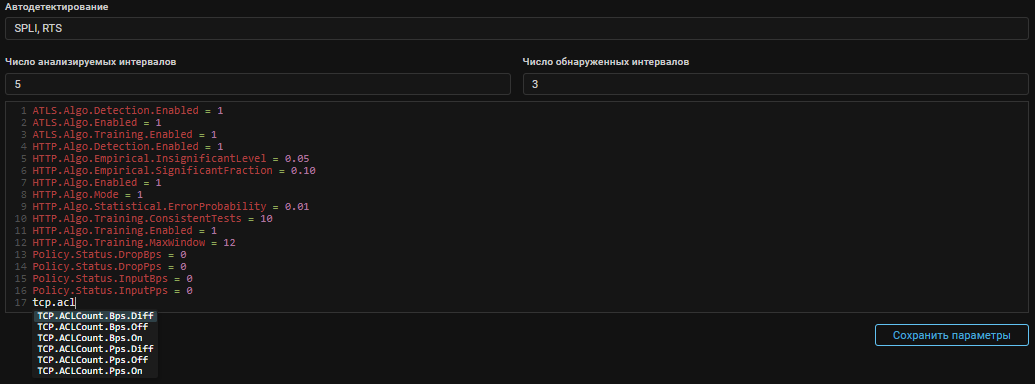Screen dimensions: 1035x384
Task: Click line ATLS.Algo.Enabled = 1
Action: [97, 122]
